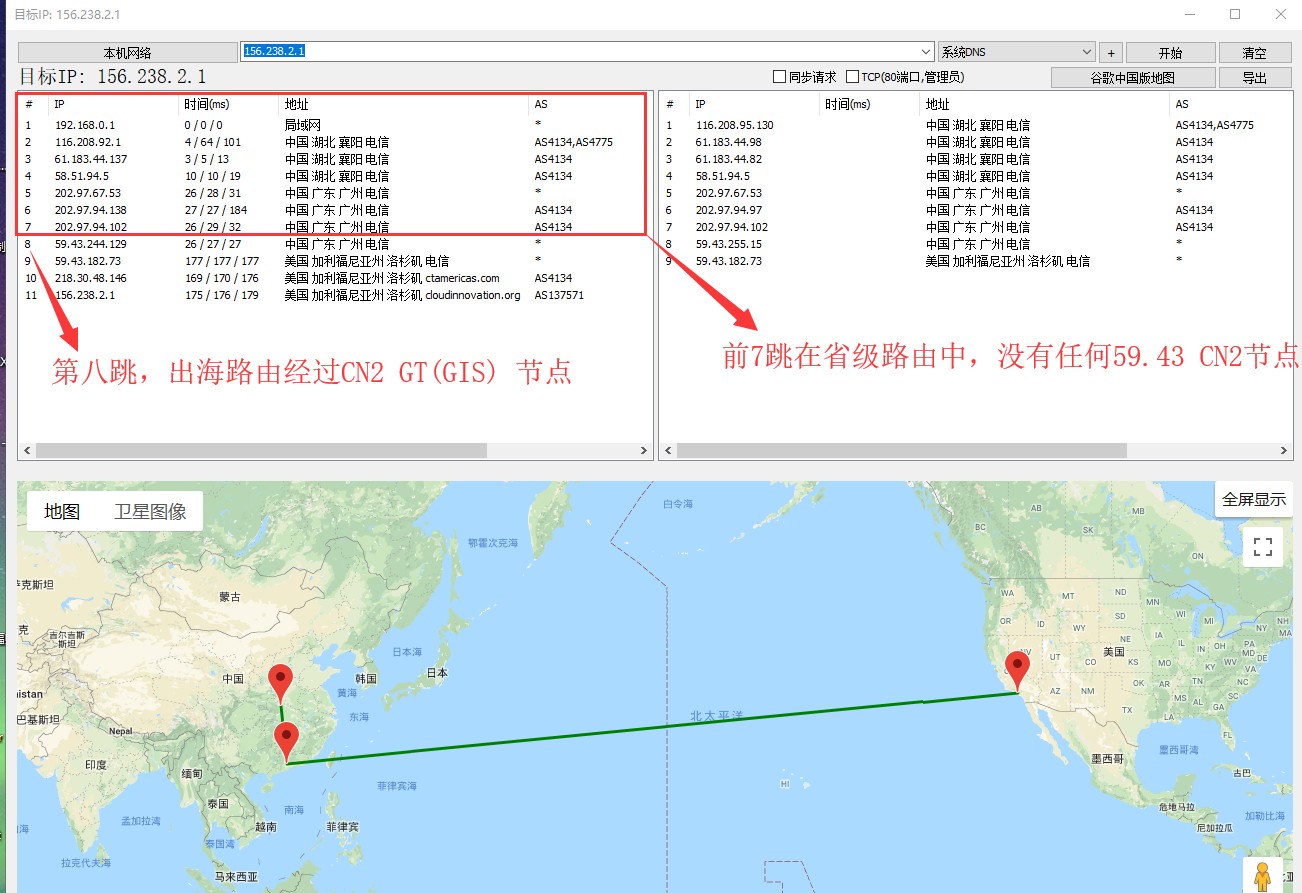Click the plus button next to DNS
This screenshot has height=893, width=1302.
coord(1111,53)
